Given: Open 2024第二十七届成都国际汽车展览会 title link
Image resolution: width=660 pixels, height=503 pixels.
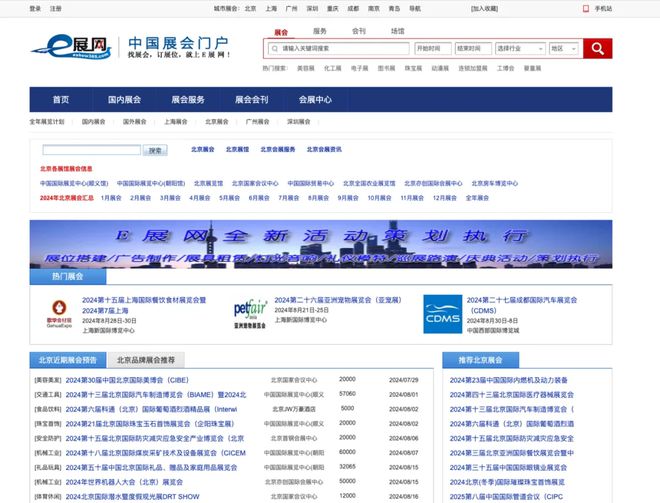Looking at the screenshot, I should tap(522, 305).
